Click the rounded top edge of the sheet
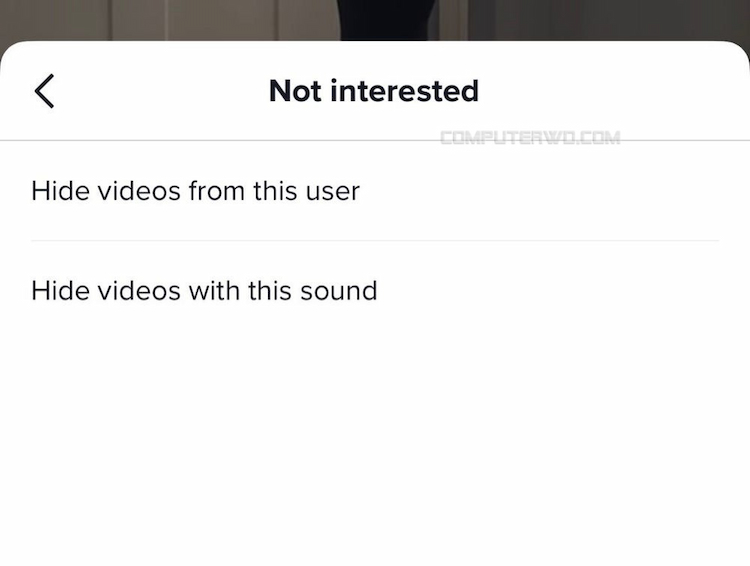 click(x=375, y=43)
